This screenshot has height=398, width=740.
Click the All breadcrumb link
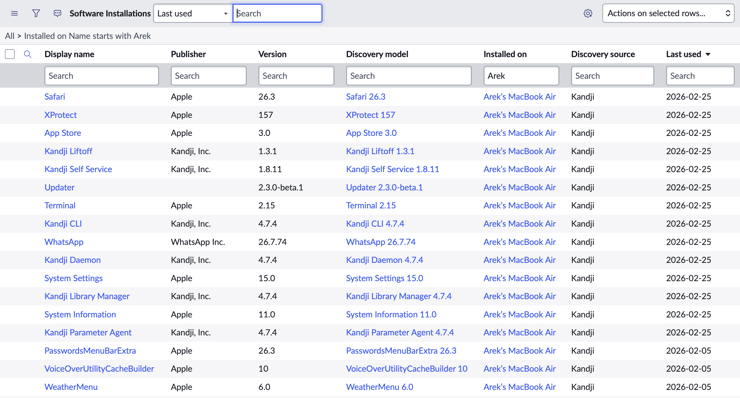(9, 36)
